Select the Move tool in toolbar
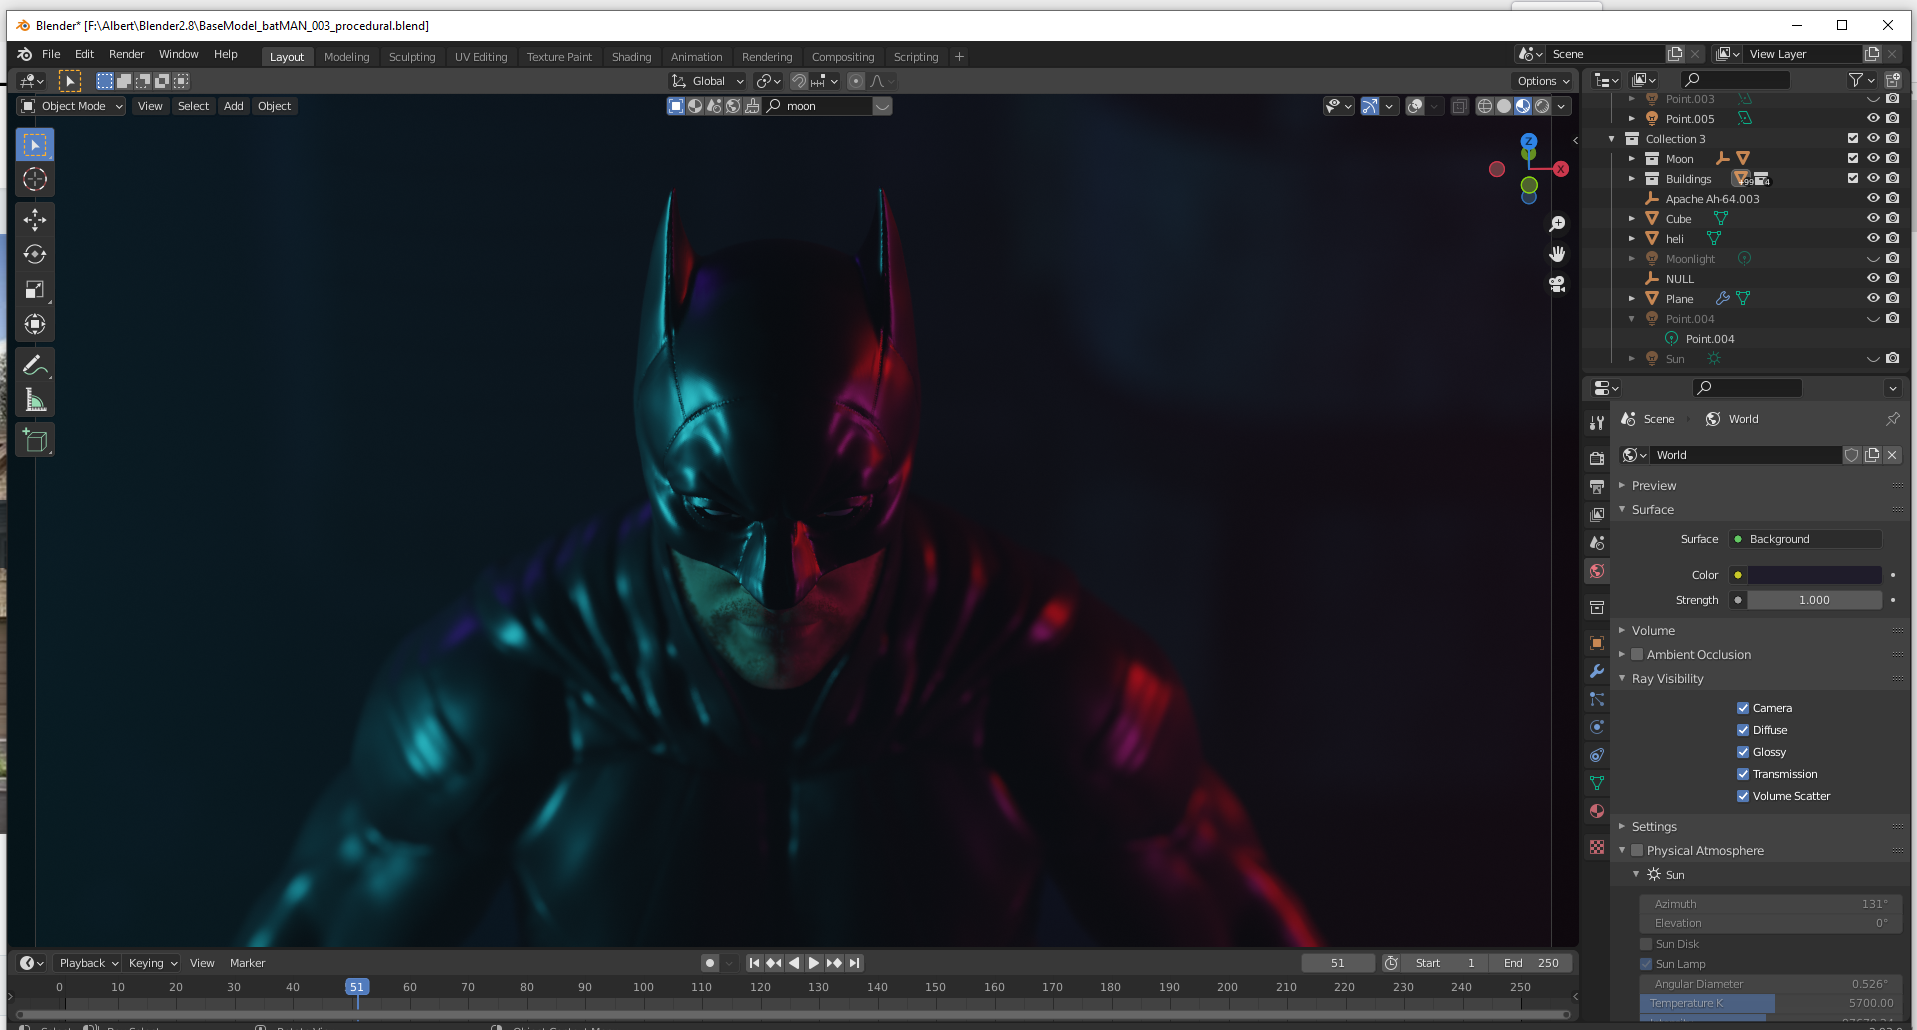Image resolution: width=1917 pixels, height=1030 pixels. [35, 219]
